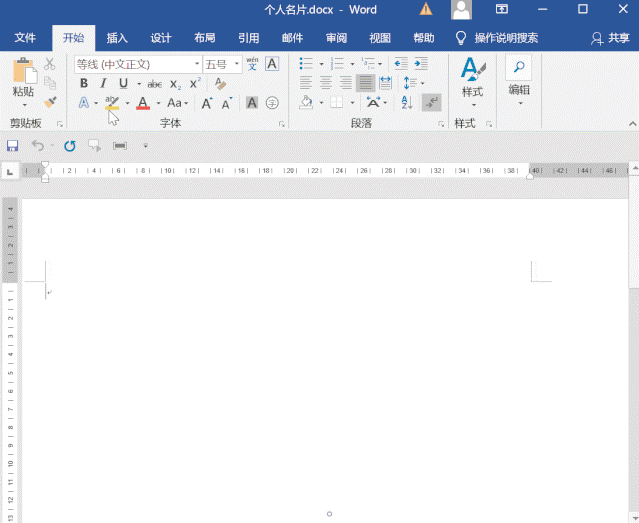
Task: Expand underline style arrow
Action: 139,84
